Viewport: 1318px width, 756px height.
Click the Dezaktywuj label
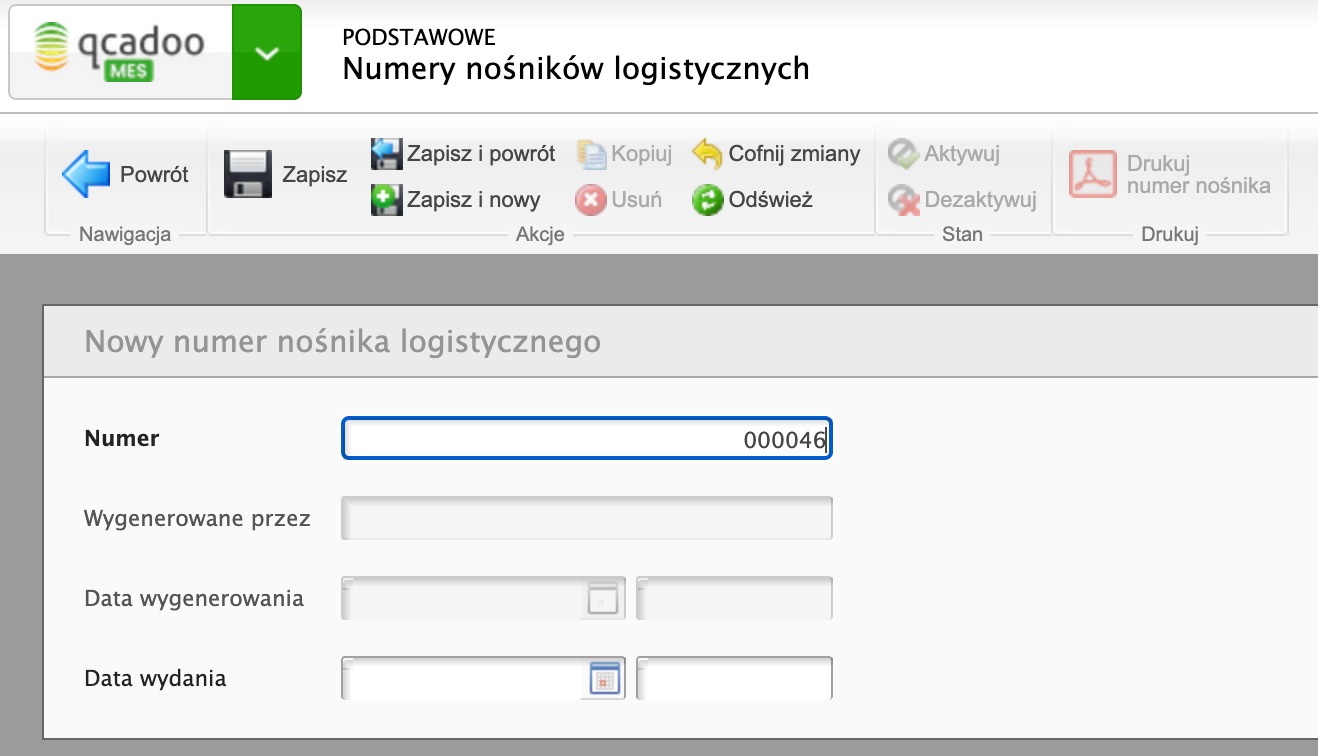(981, 200)
